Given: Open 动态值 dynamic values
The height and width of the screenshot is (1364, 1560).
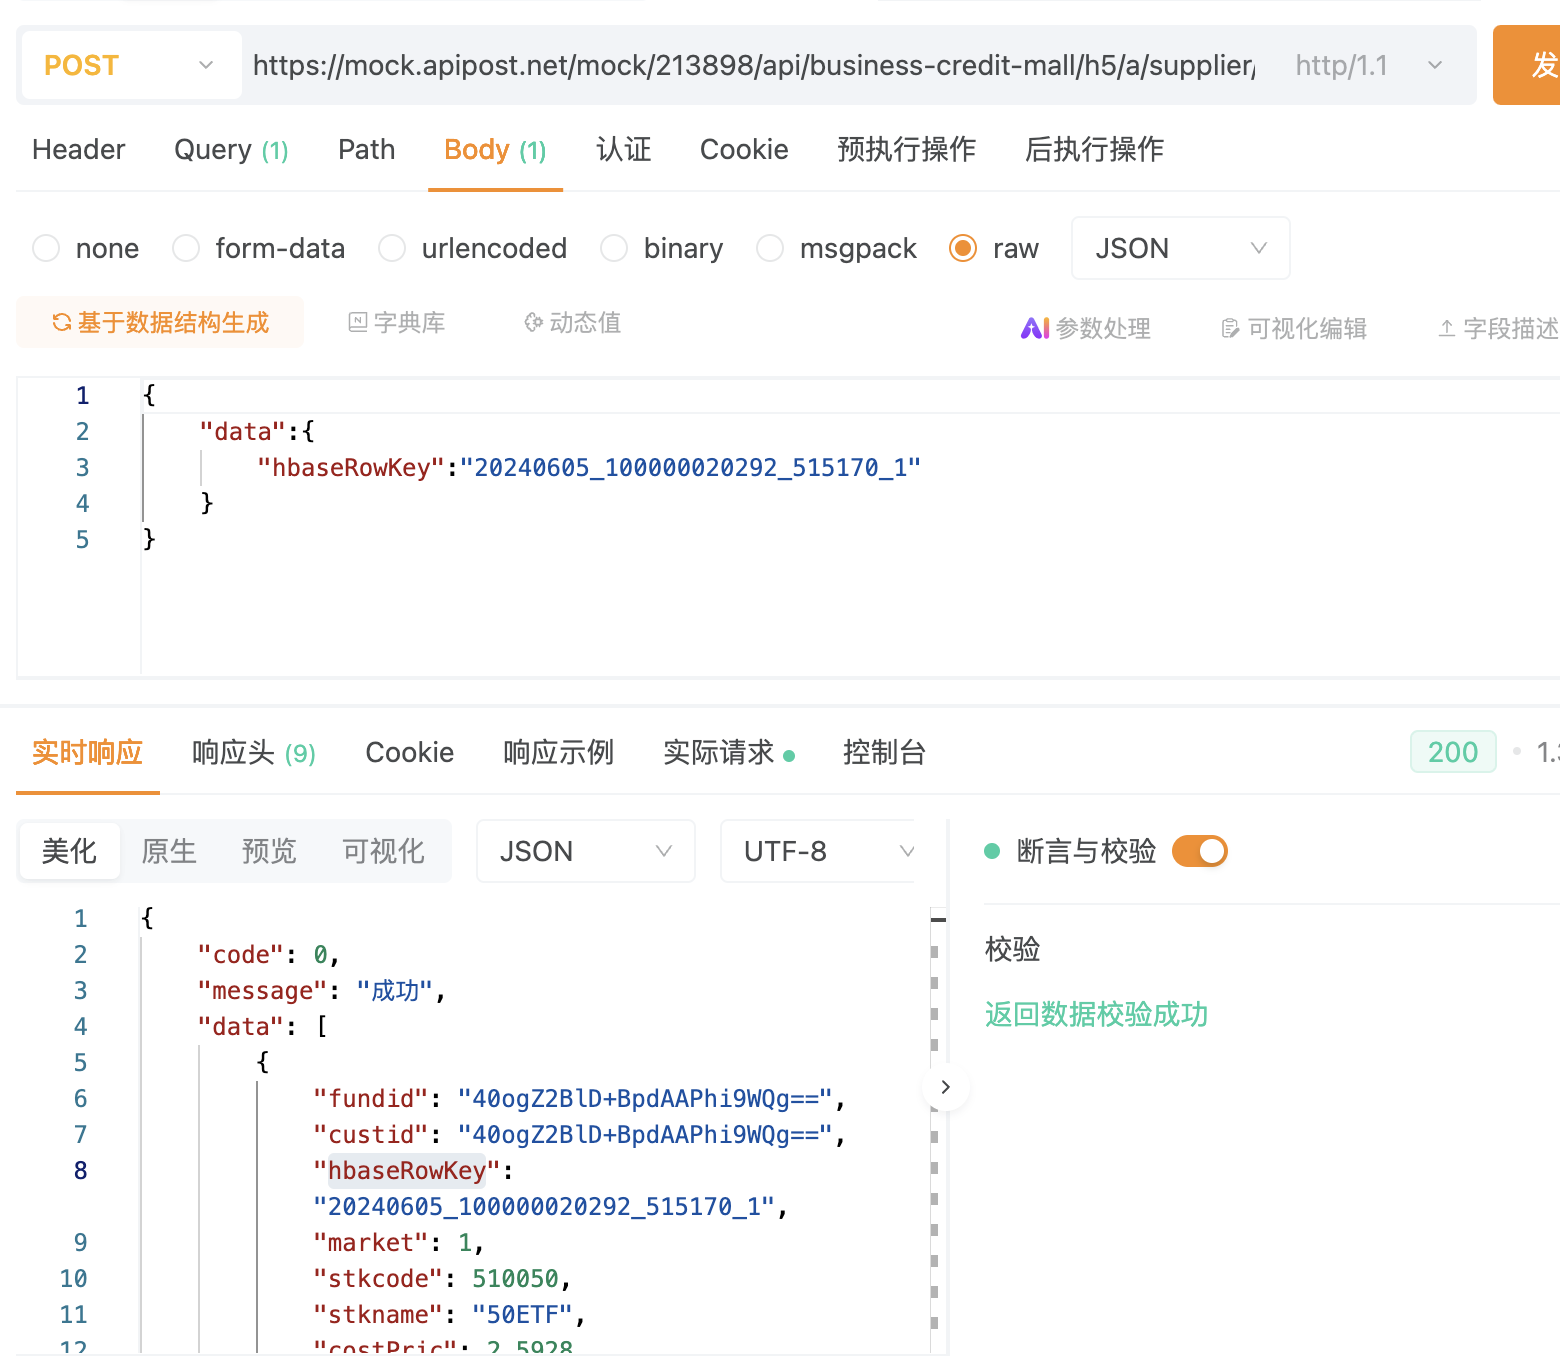Looking at the screenshot, I should coord(573,322).
